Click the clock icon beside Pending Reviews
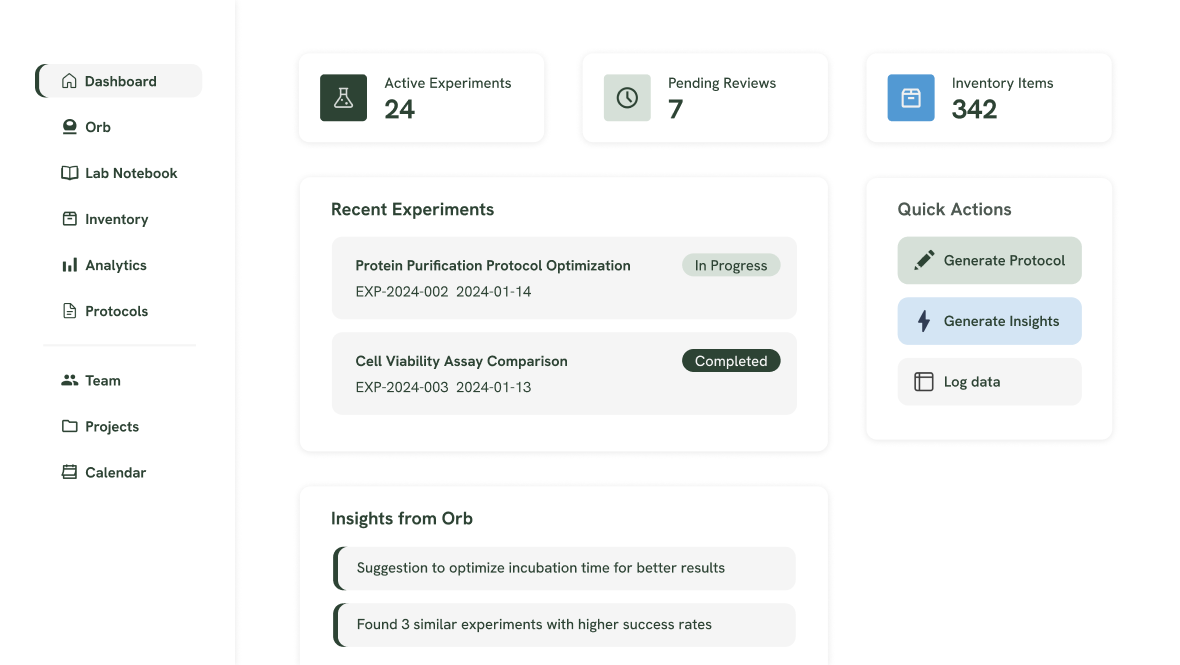The height and width of the screenshot is (665, 1180). 627,97
